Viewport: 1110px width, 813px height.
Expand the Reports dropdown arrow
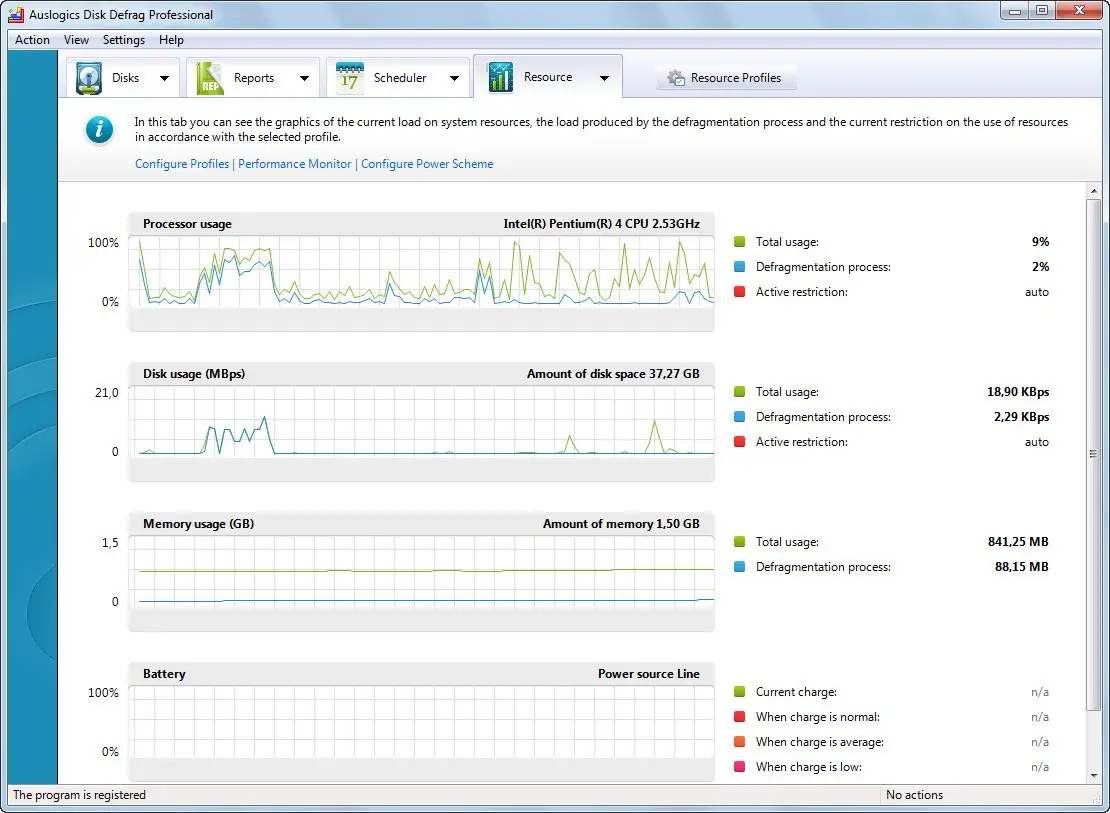coord(304,78)
